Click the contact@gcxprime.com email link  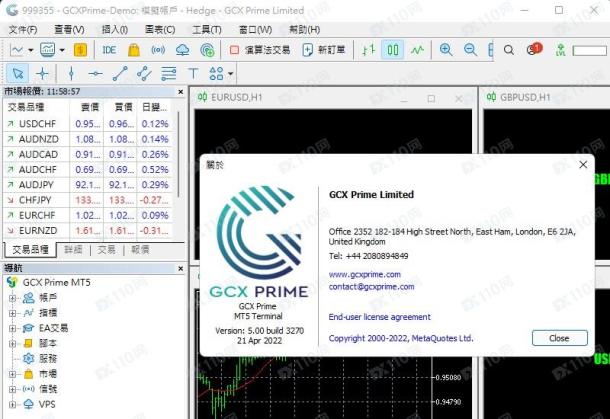point(371,287)
